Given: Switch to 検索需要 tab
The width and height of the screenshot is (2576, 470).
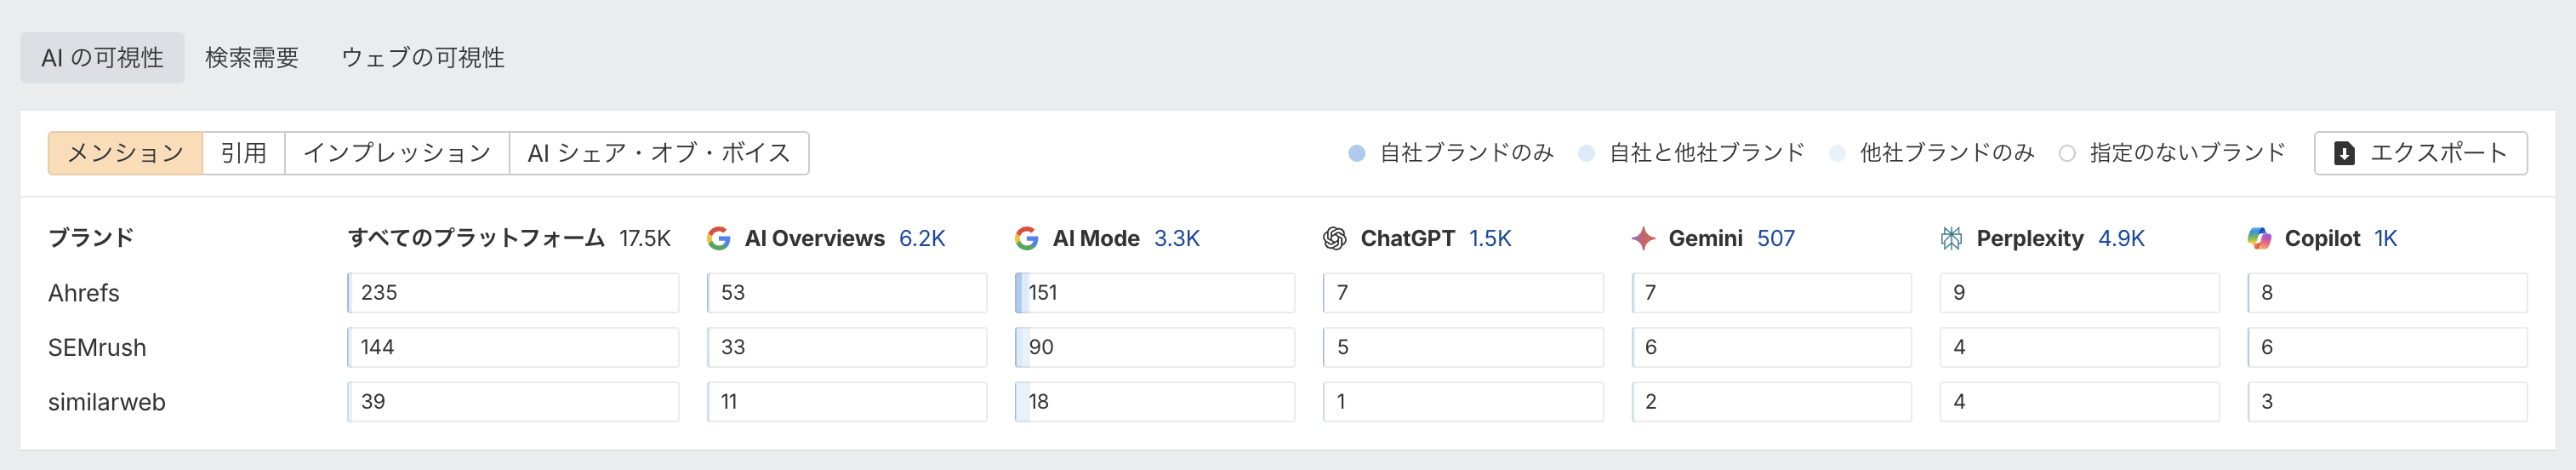Looking at the screenshot, I should click(x=252, y=58).
